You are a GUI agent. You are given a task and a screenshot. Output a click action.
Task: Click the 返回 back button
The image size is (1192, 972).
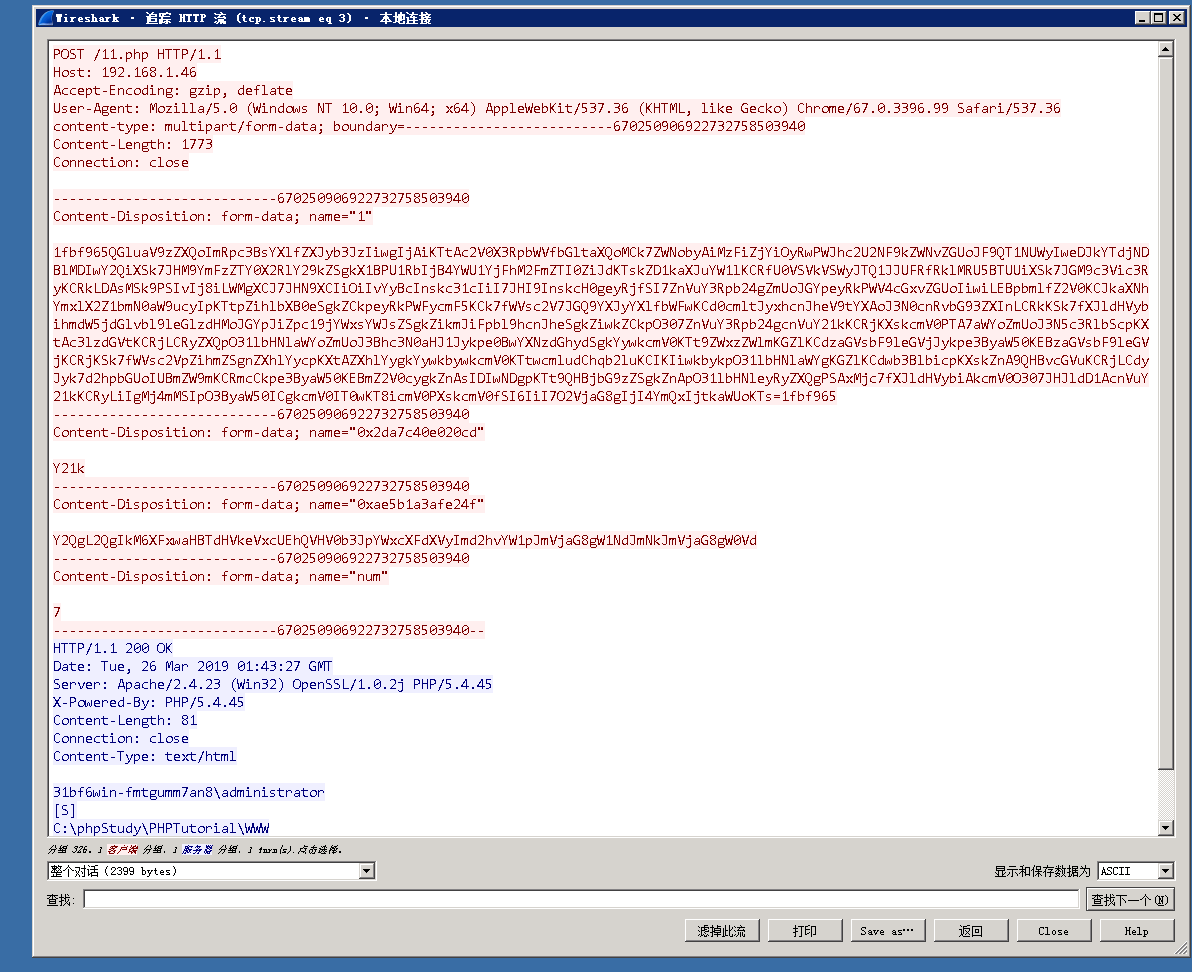970,931
